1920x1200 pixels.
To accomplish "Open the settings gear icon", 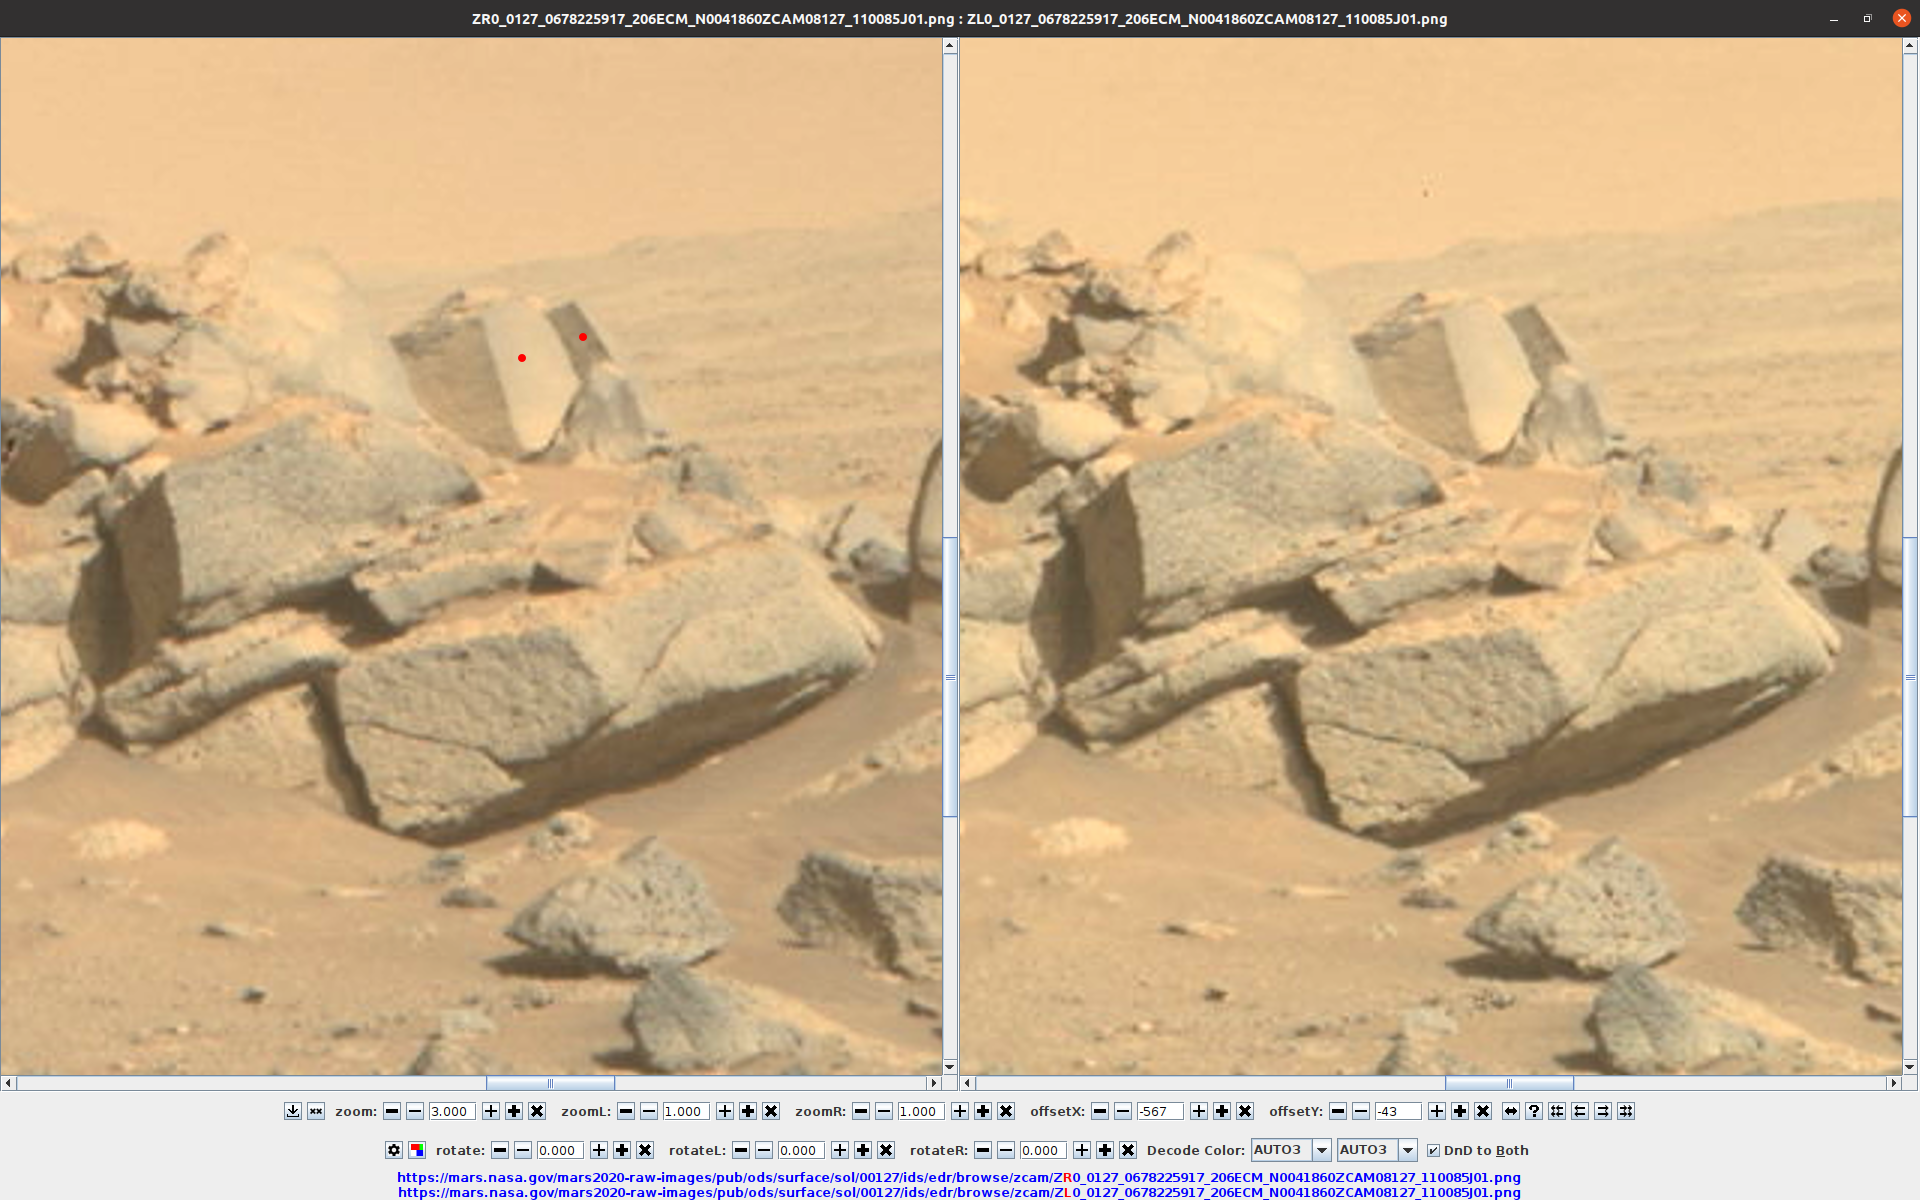I will 394,1150.
